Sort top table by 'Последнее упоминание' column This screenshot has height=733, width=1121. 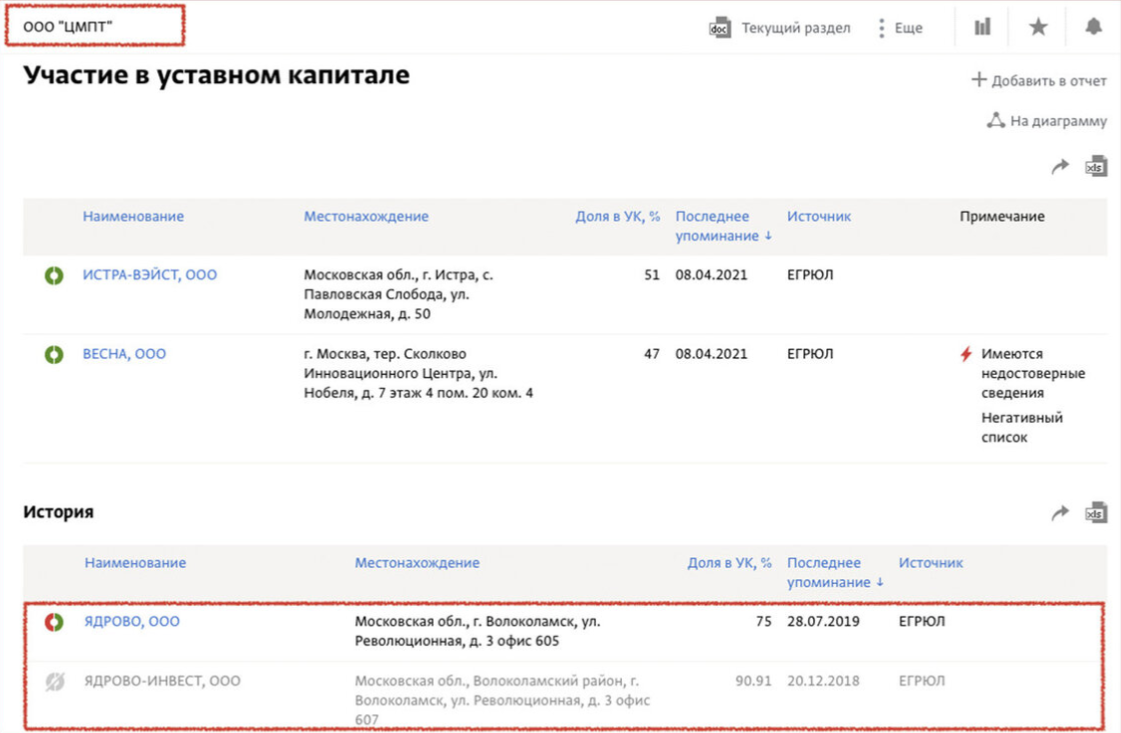point(723,226)
